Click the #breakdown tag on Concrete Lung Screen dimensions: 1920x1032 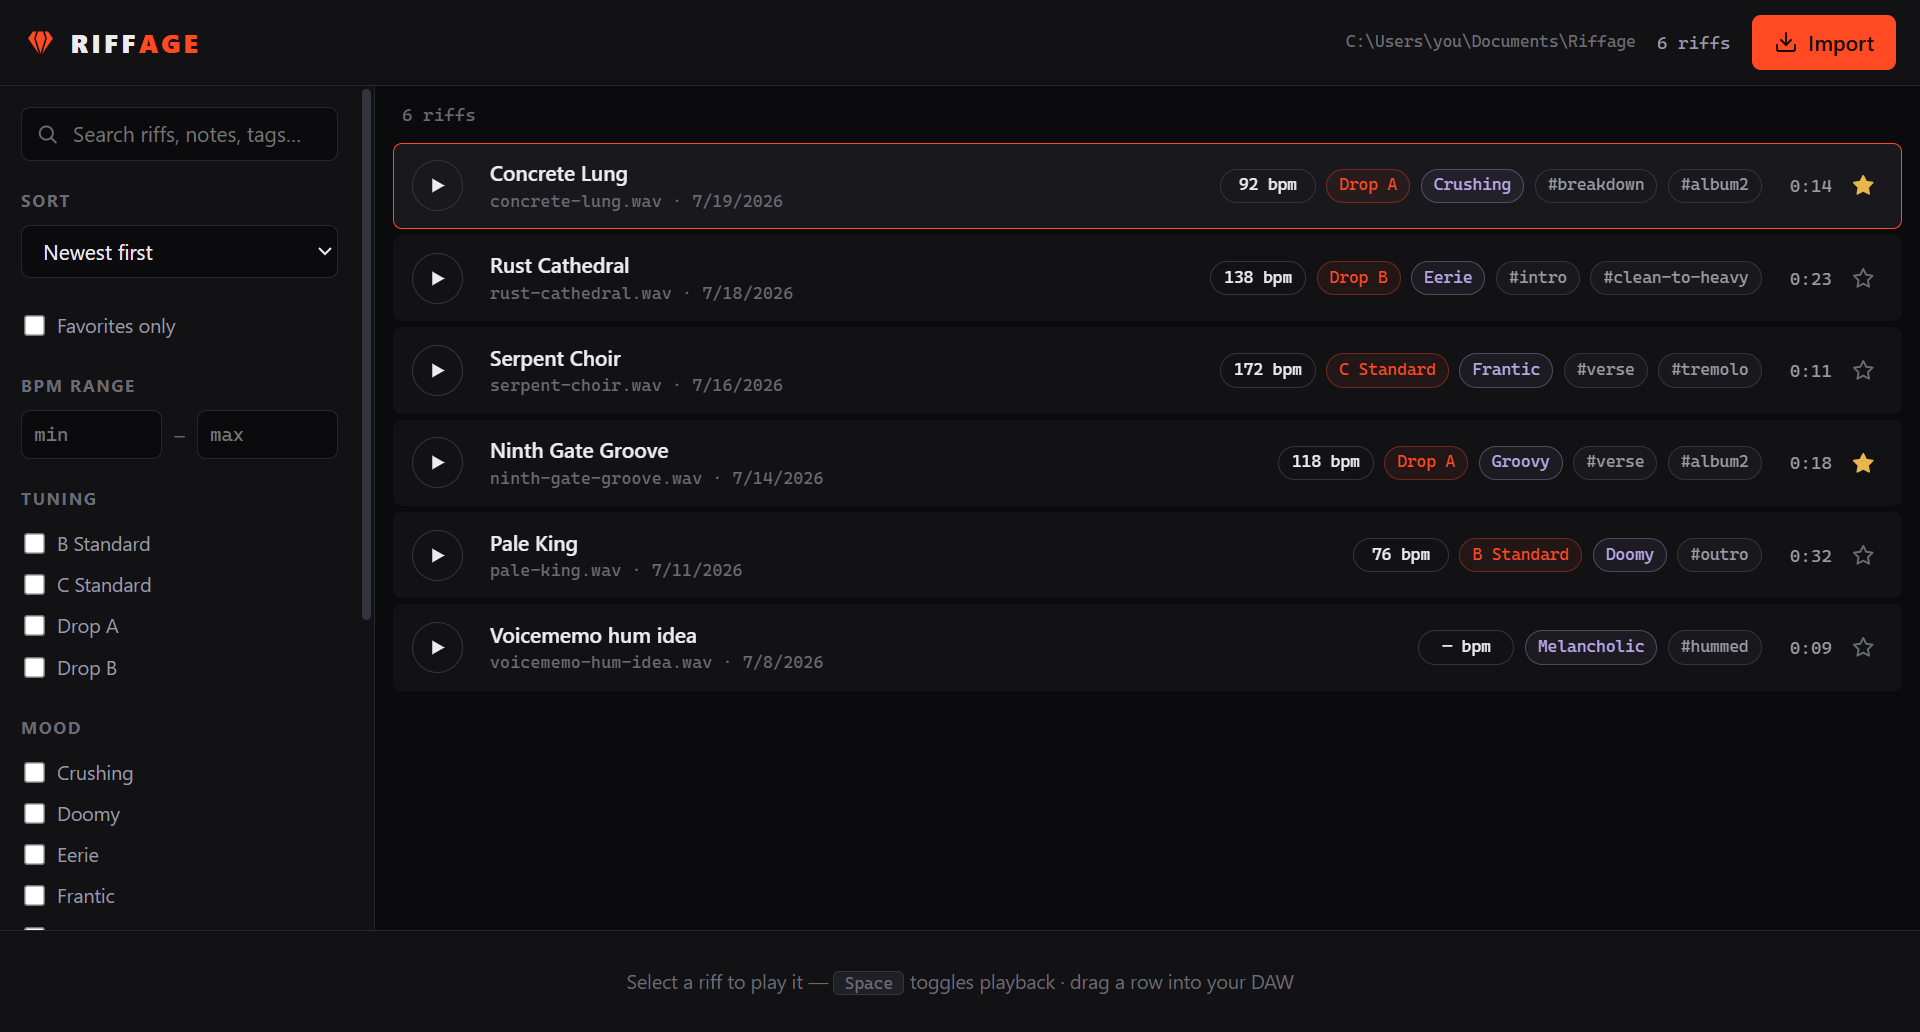tap(1596, 185)
